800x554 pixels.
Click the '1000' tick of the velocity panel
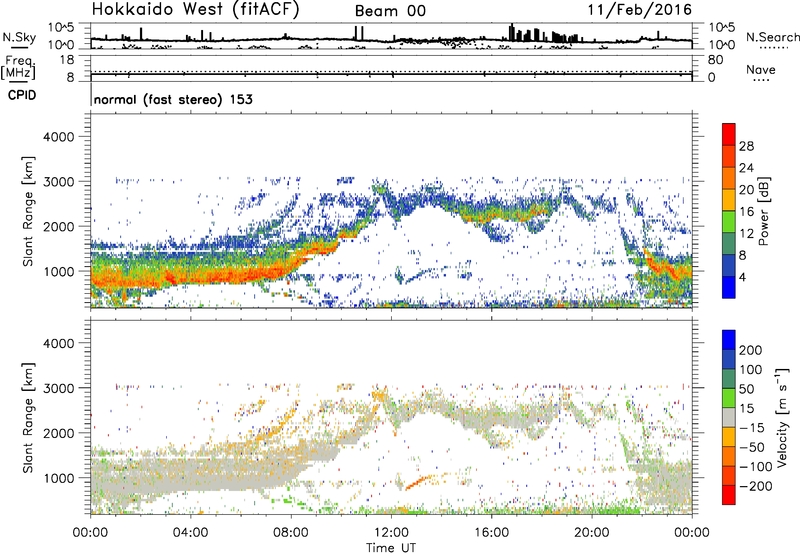tap(59, 478)
